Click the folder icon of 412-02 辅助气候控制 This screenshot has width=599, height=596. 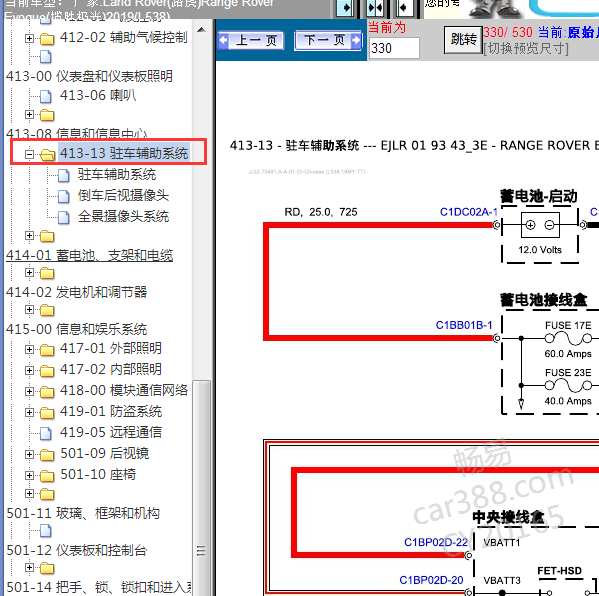pyautogui.click(x=47, y=39)
